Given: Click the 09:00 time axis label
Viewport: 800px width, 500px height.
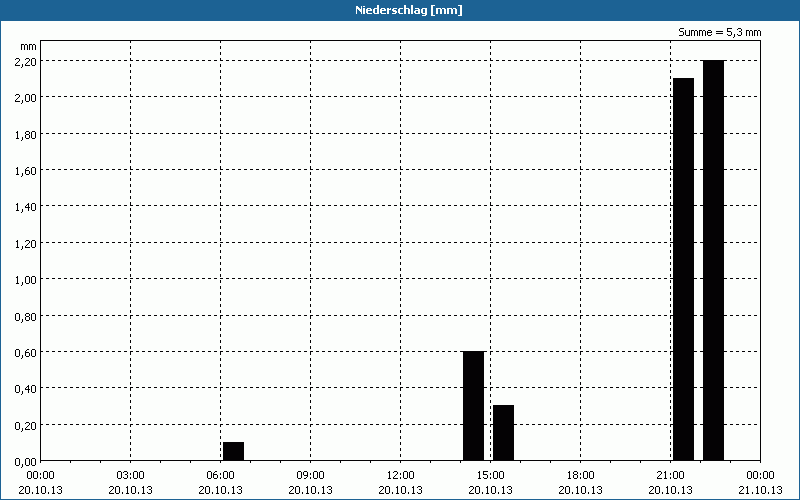Looking at the screenshot, I should 311,476.
